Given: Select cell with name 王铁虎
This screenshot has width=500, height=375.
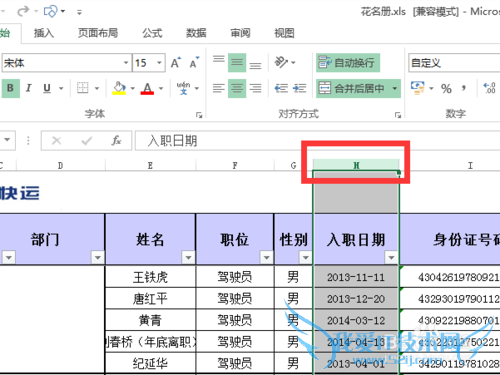Looking at the screenshot, I should pos(150,277).
